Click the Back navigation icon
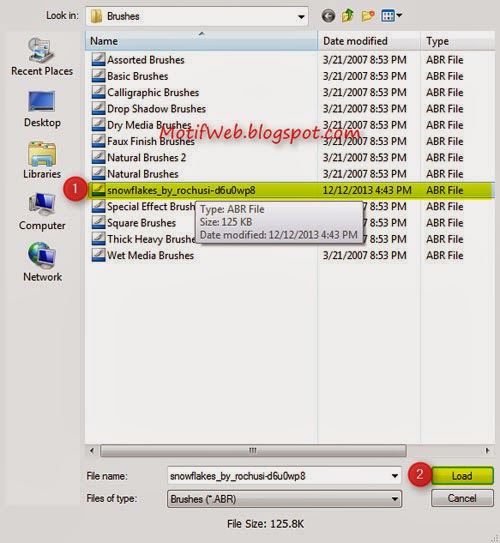Screen dimensions: 500x543 pyautogui.click(x=328, y=16)
